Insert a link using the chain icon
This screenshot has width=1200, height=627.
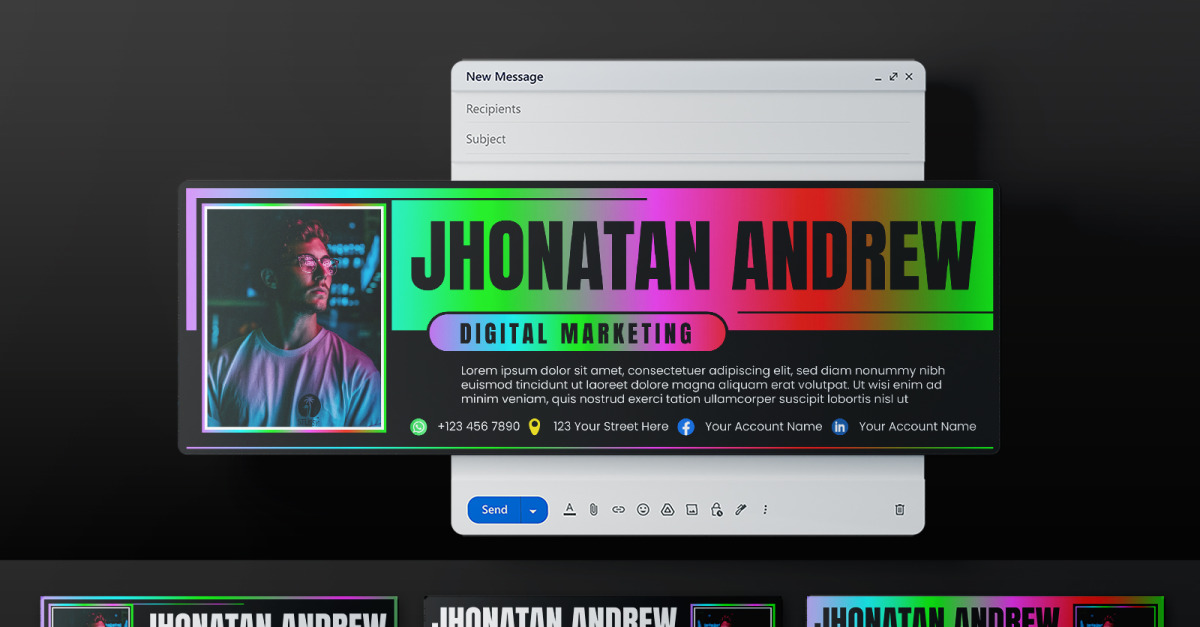(x=618, y=510)
